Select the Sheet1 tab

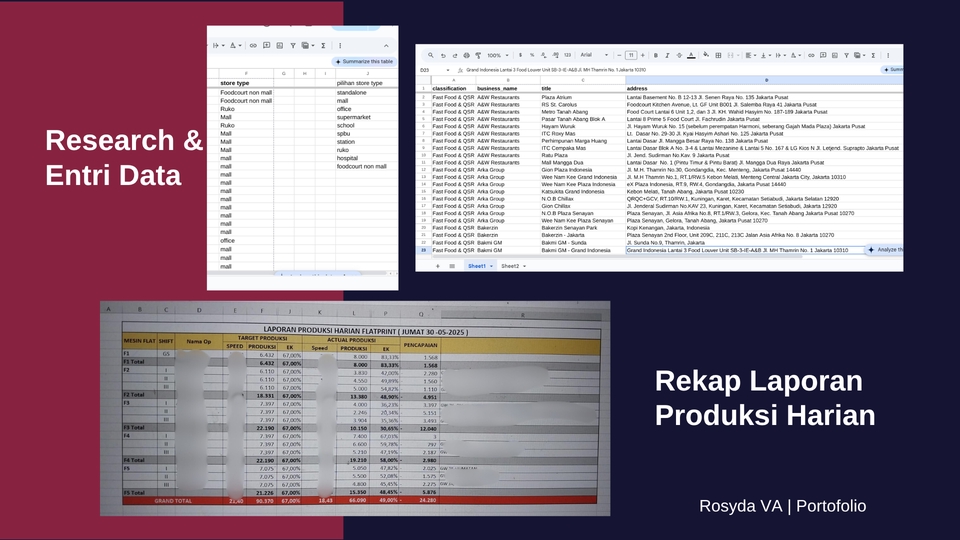coord(478,266)
